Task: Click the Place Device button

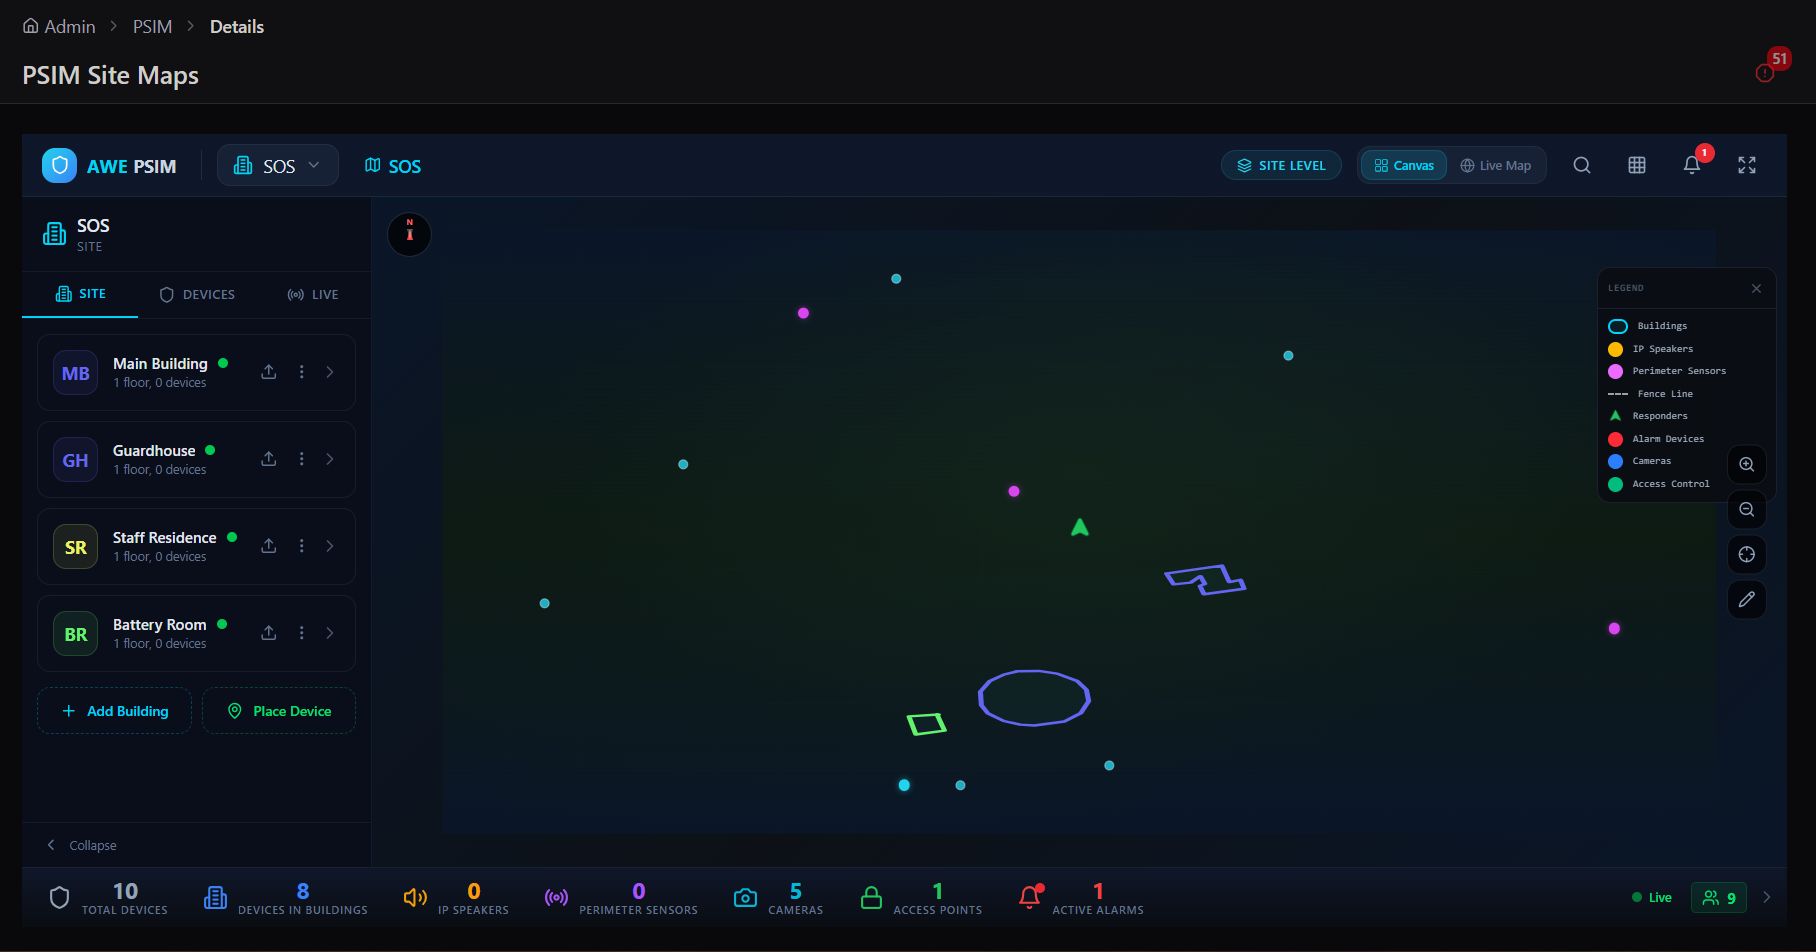Action: point(279,711)
